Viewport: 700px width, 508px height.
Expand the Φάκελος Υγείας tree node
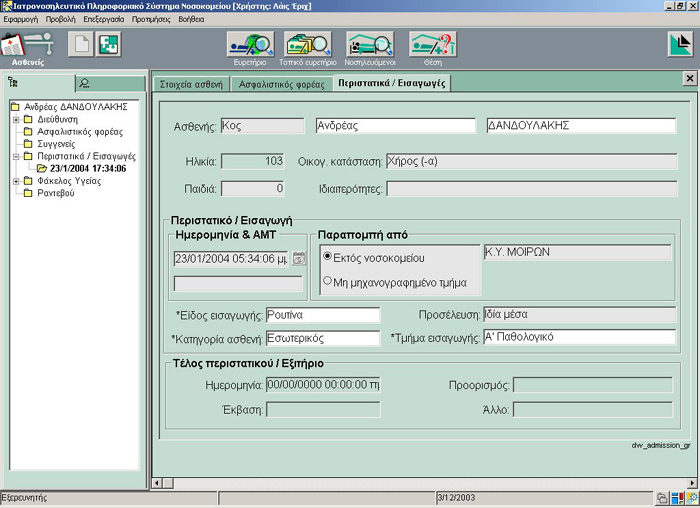pyautogui.click(x=16, y=181)
